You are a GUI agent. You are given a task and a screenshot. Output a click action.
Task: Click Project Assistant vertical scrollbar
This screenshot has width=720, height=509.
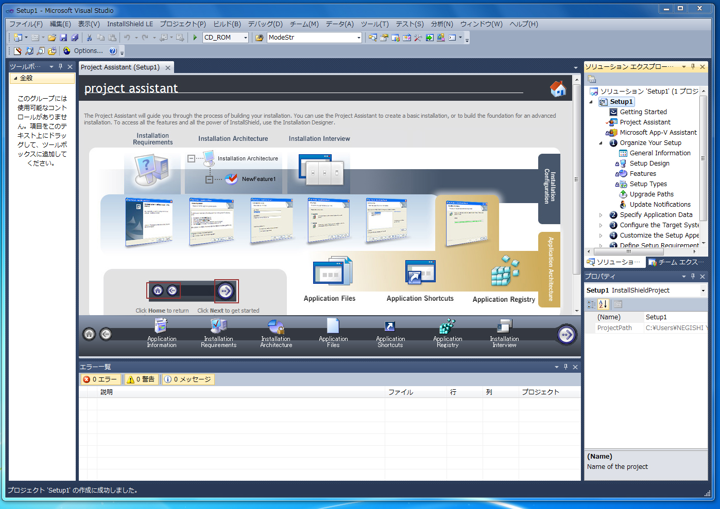576,179
